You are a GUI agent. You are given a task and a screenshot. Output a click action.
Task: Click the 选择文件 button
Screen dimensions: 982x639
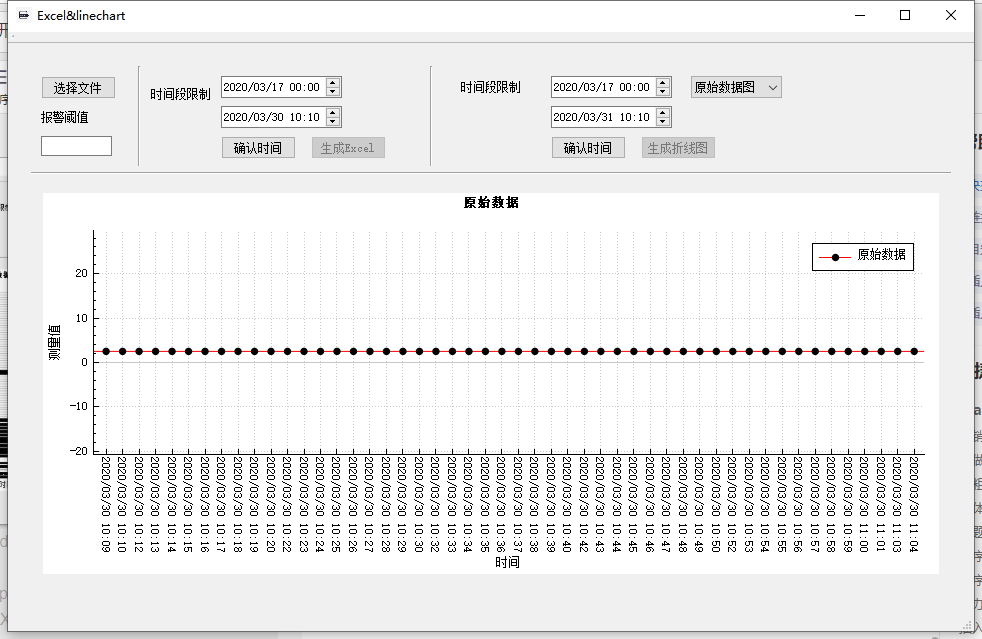tap(78, 88)
